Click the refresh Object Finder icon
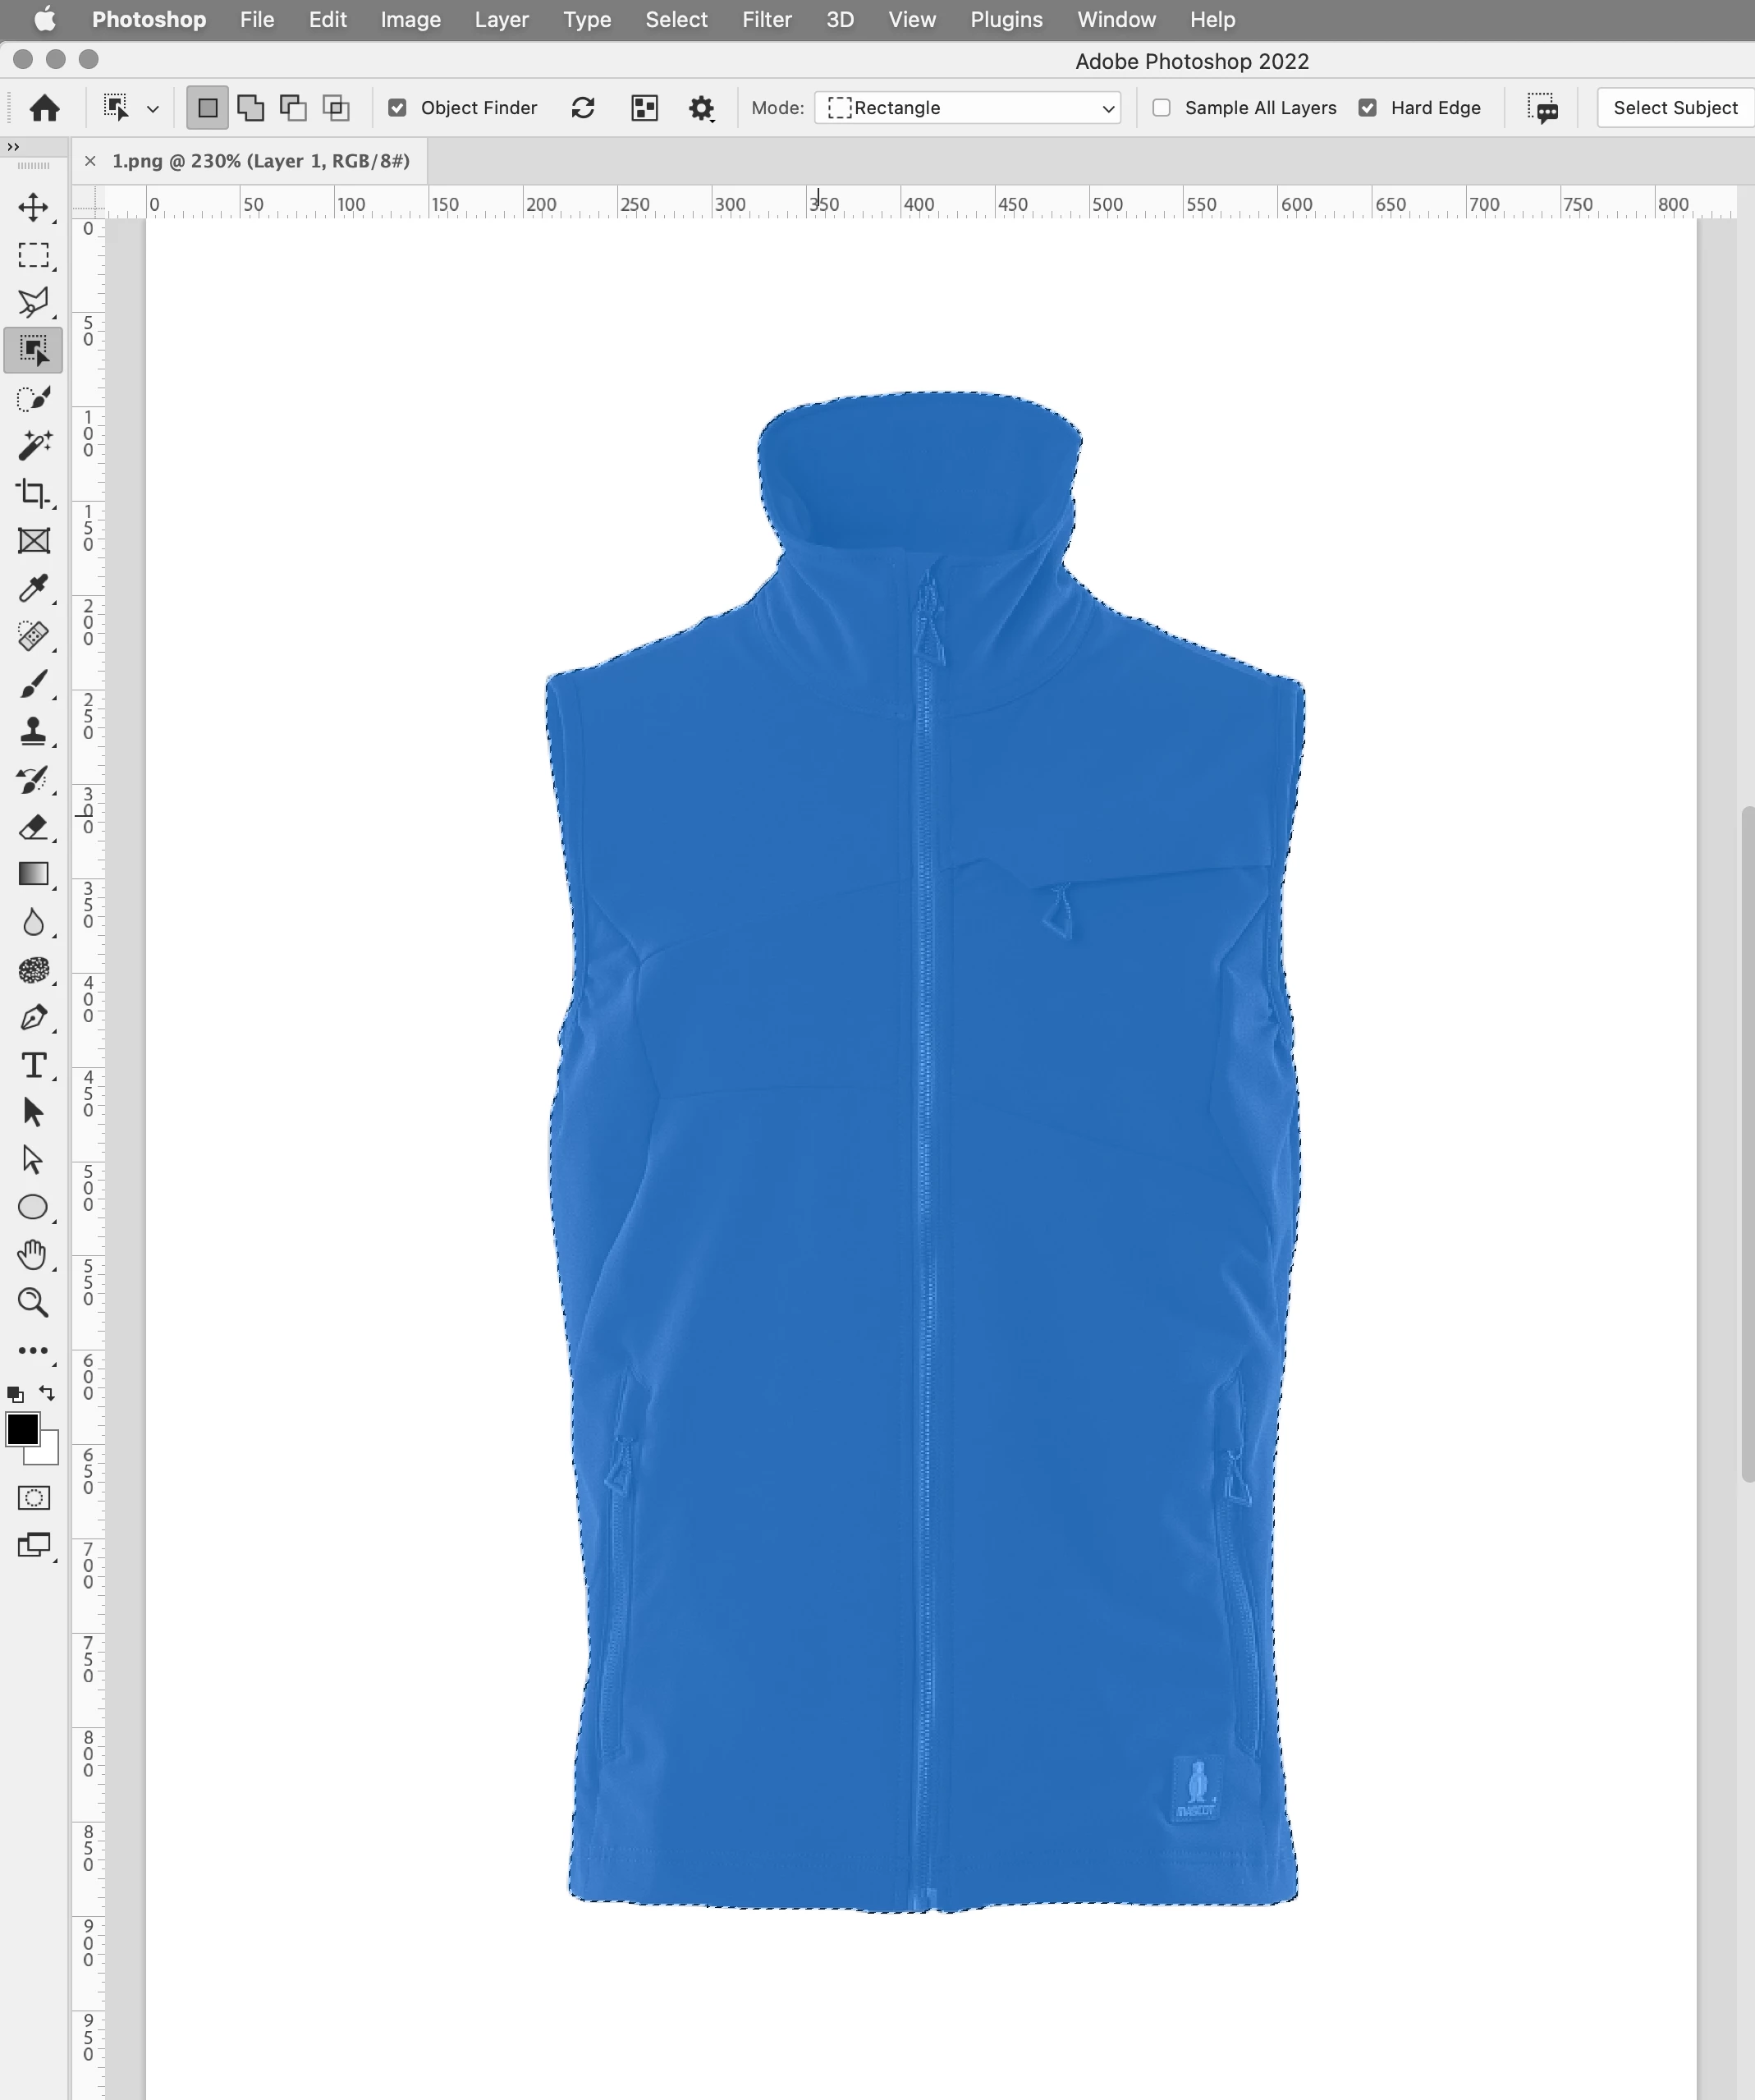 pos(583,108)
